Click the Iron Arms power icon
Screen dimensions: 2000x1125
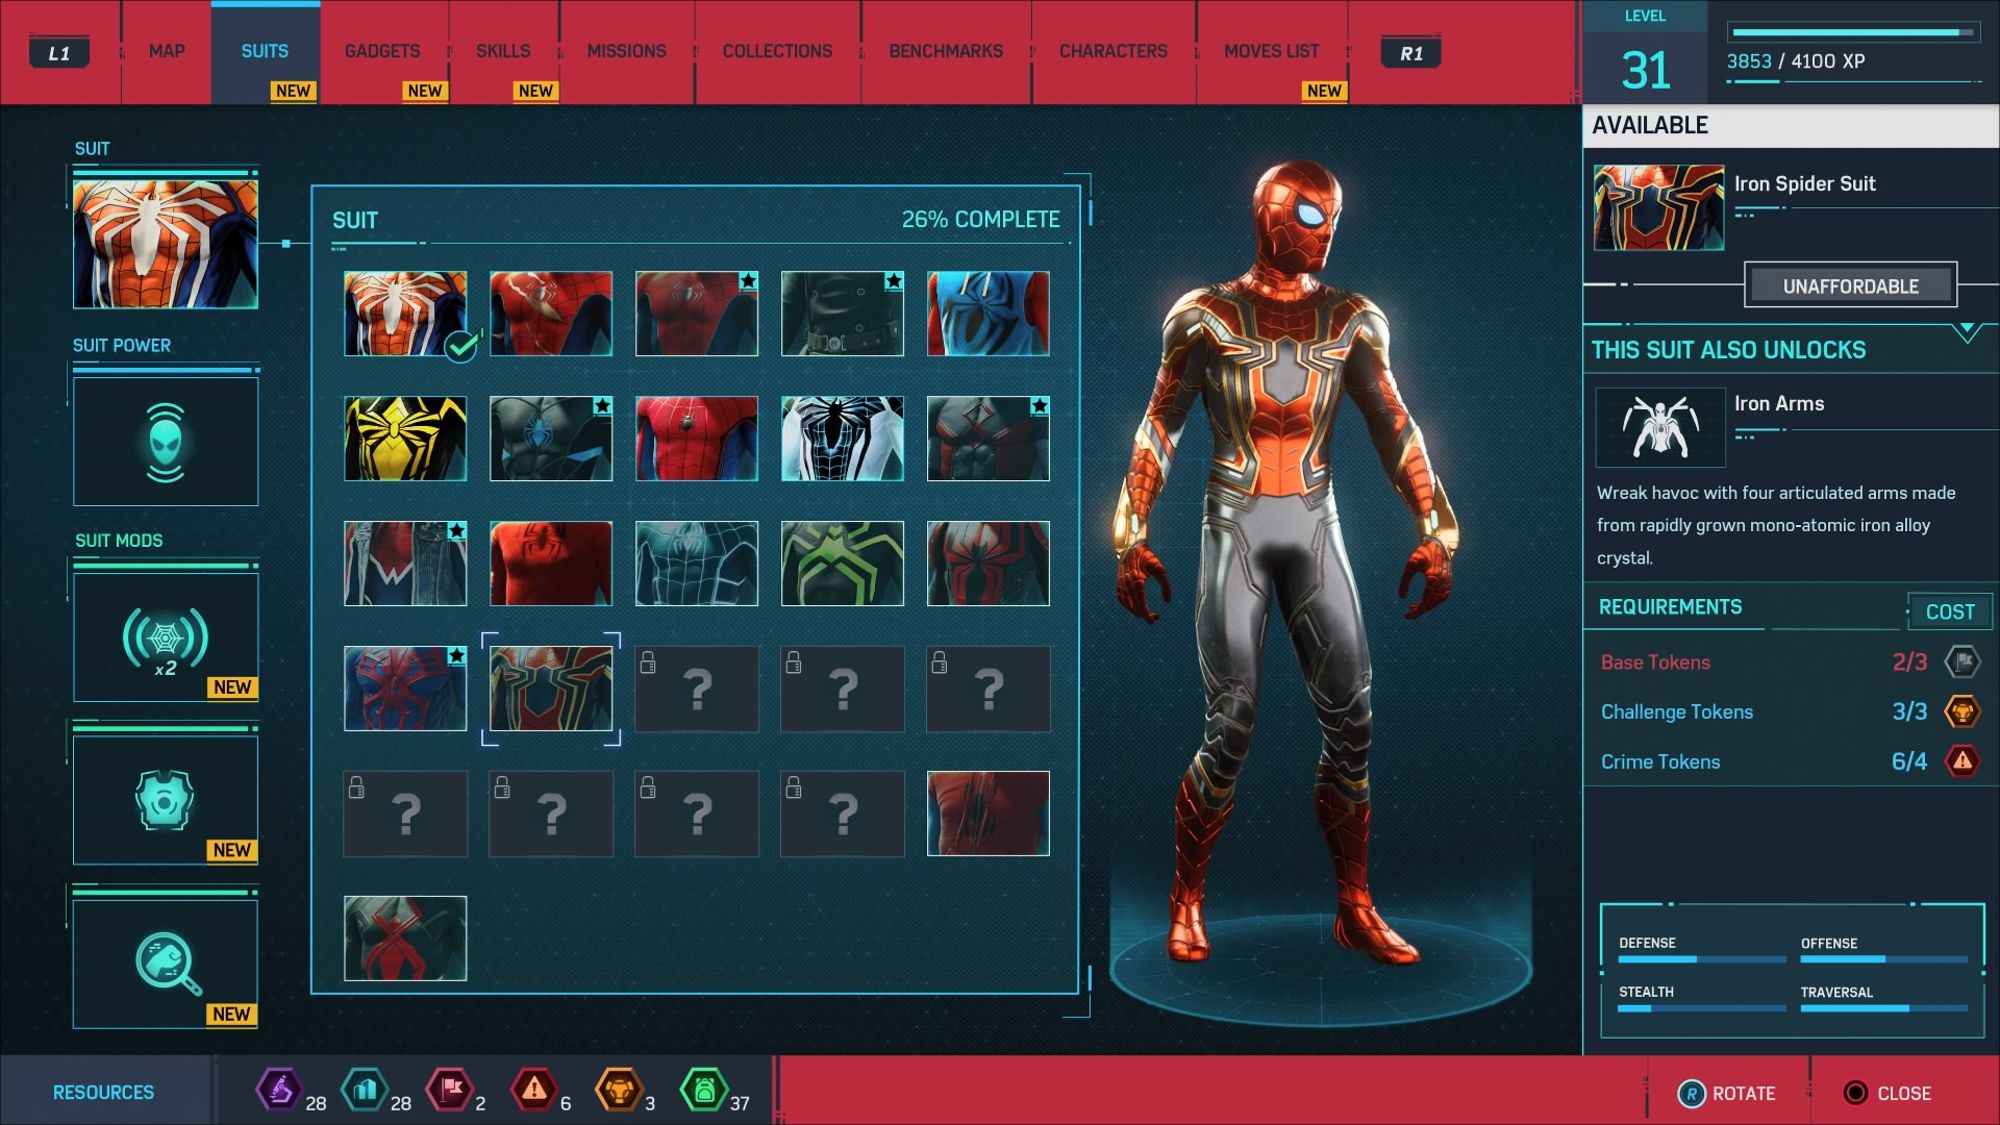coord(1660,428)
